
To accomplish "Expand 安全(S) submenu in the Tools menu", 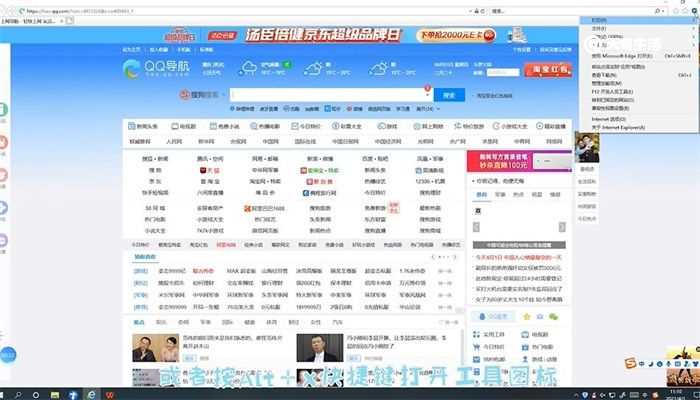I will point(639,45).
